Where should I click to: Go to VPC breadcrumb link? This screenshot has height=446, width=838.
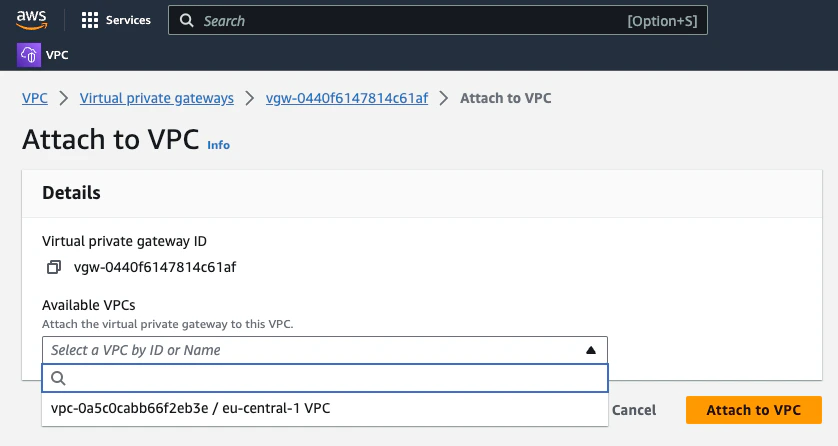click(x=35, y=98)
